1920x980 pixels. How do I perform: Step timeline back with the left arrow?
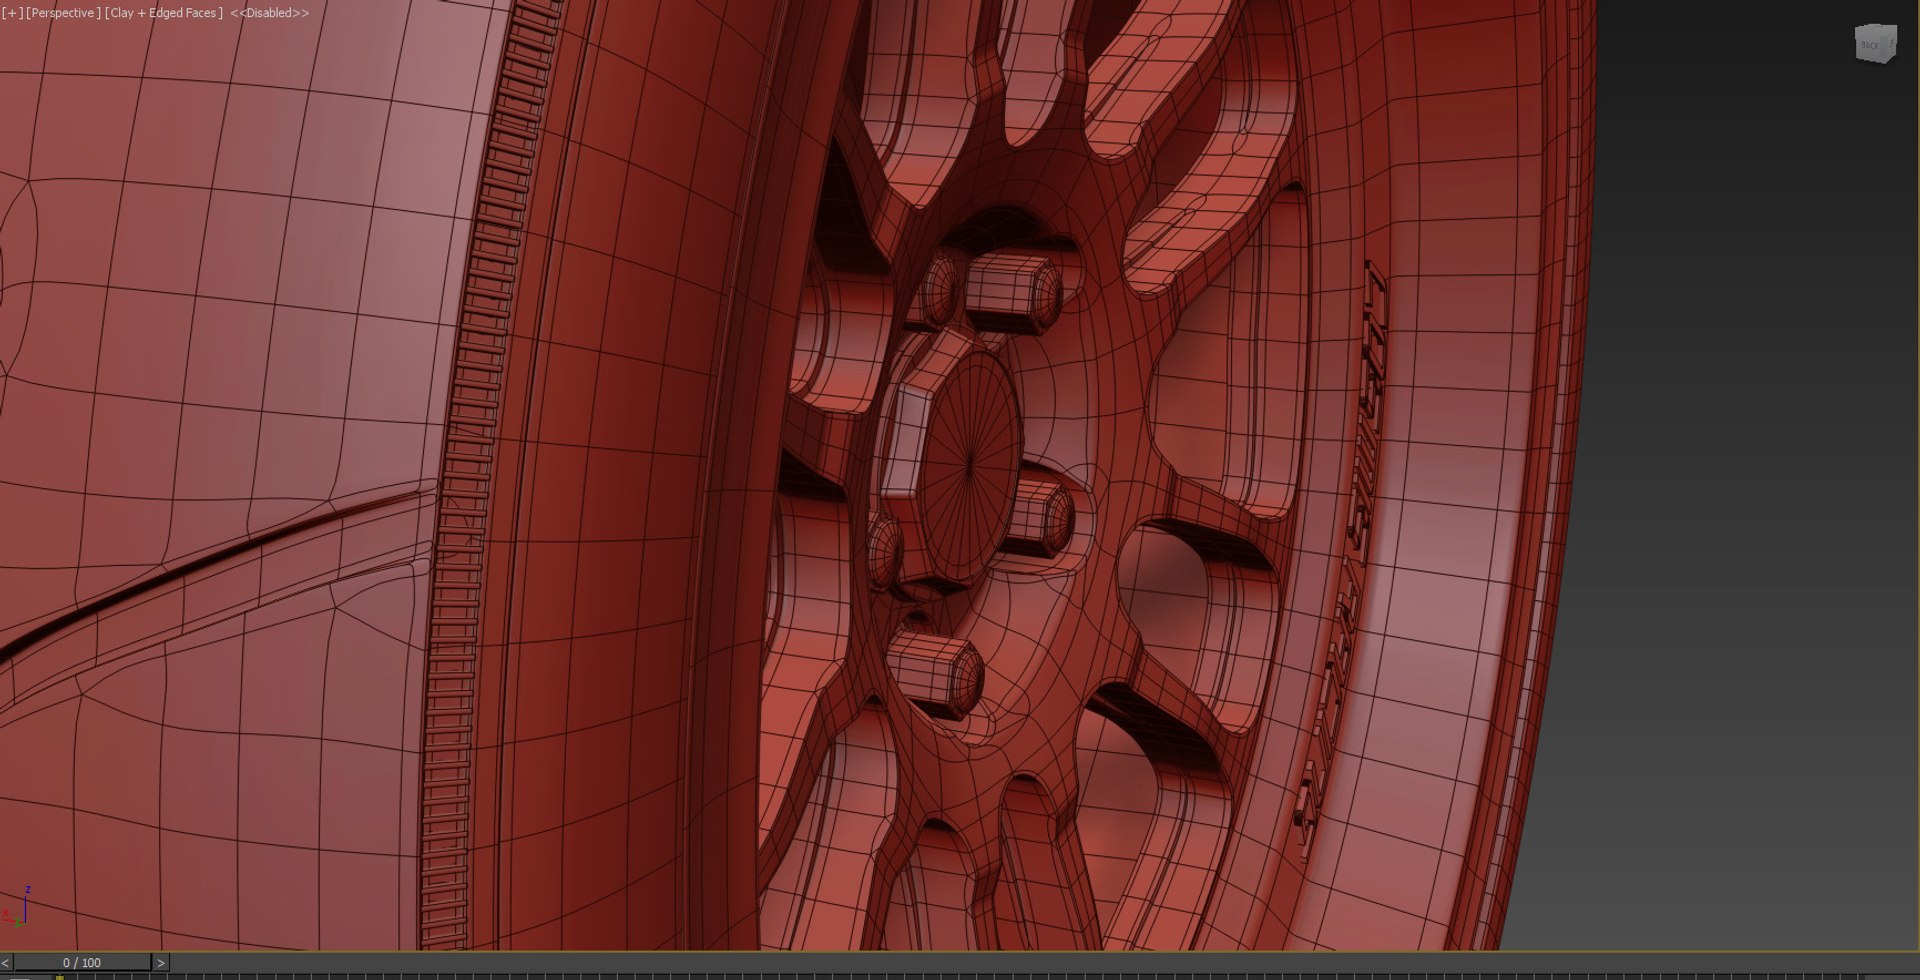(6, 963)
